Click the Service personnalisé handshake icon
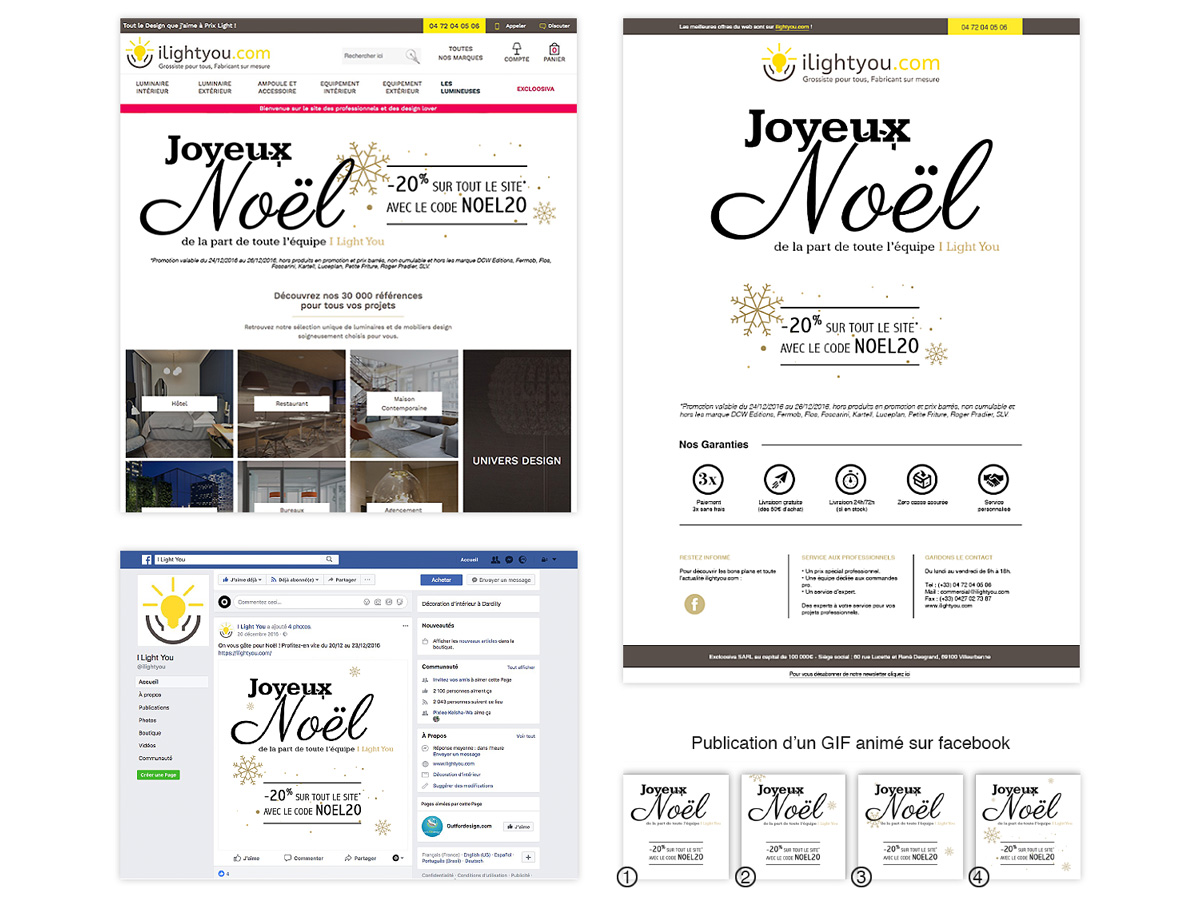 993,478
